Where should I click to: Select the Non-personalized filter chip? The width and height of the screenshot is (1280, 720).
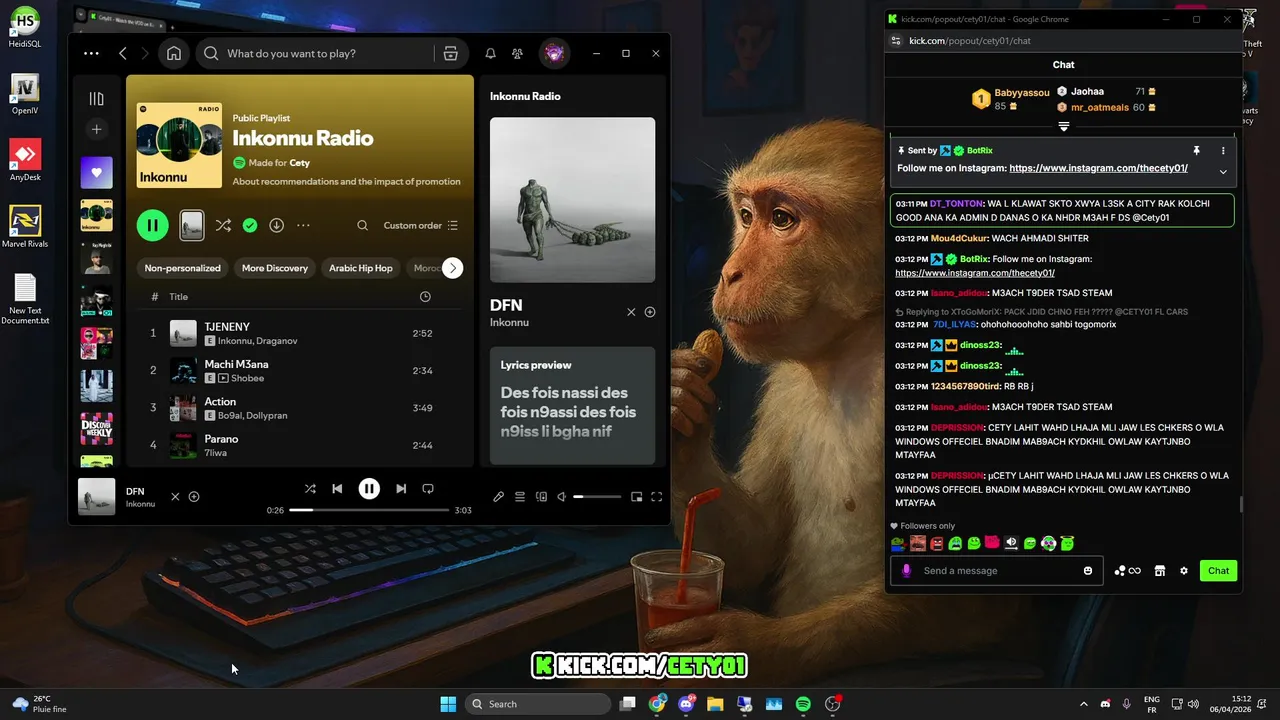click(x=182, y=268)
